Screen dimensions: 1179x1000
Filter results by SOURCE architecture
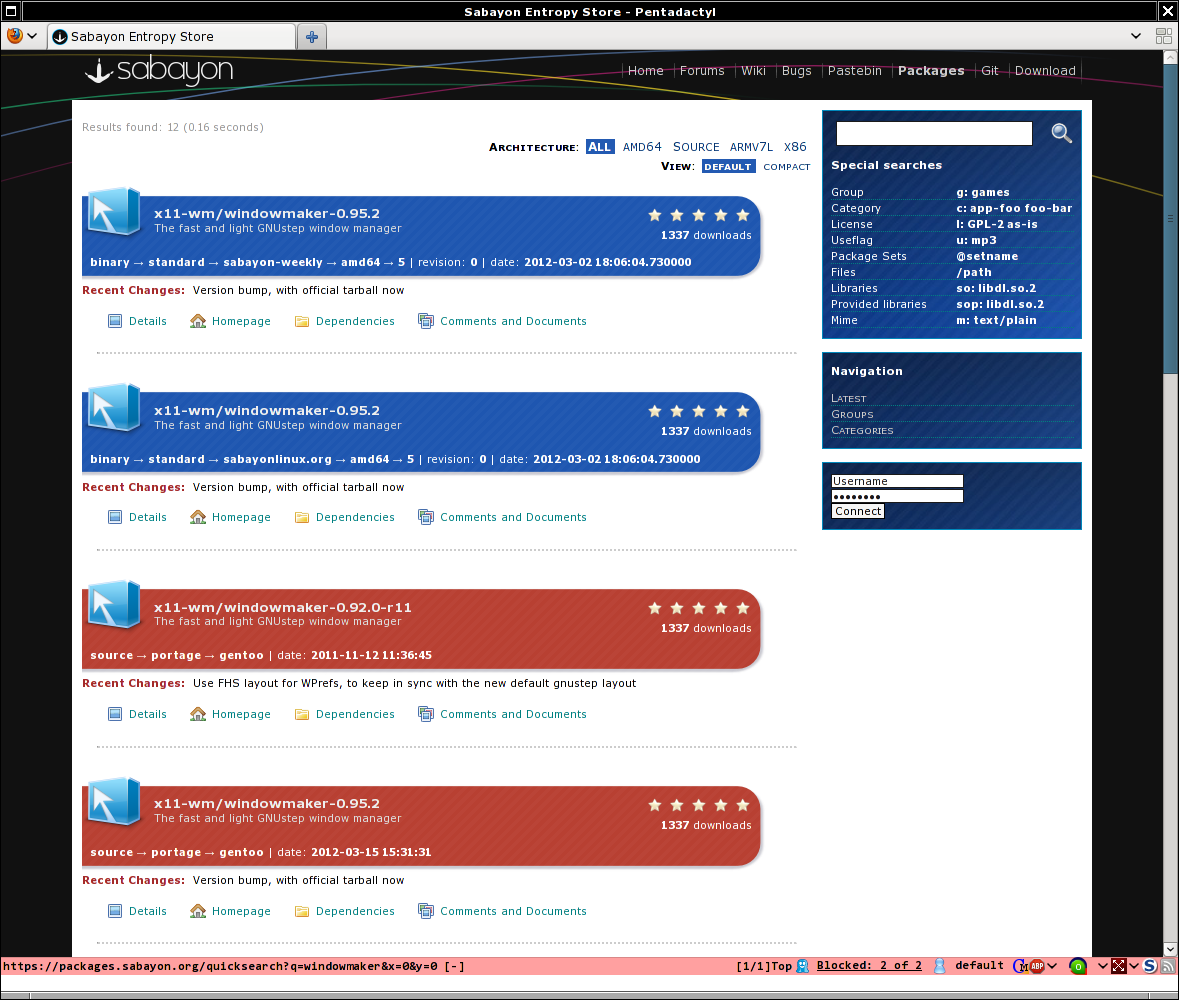tap(696, 147)
